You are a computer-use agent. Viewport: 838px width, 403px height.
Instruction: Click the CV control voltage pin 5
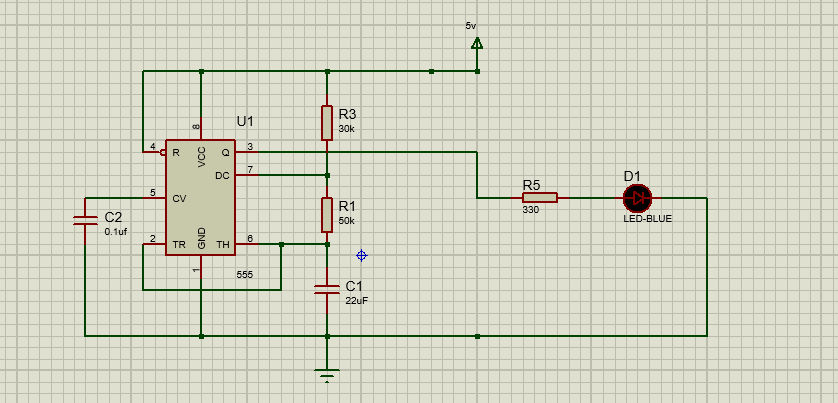point(154,198)
